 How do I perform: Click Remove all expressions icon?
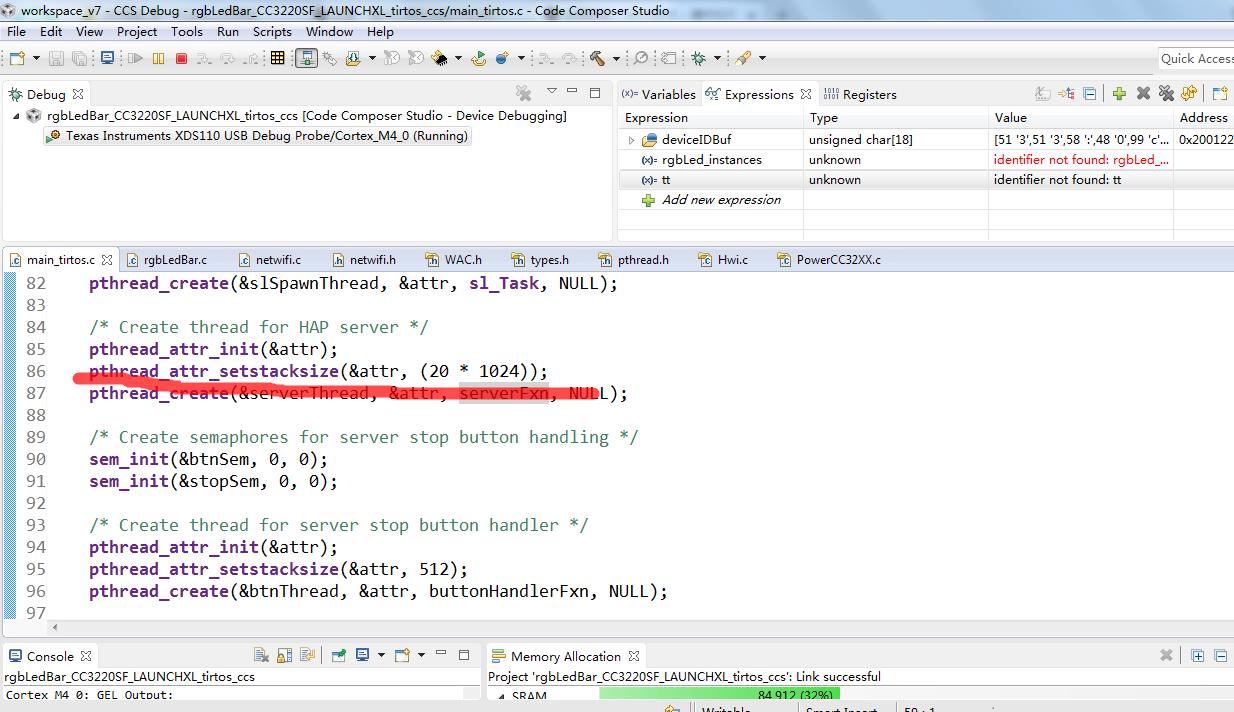coord(1166,93)
